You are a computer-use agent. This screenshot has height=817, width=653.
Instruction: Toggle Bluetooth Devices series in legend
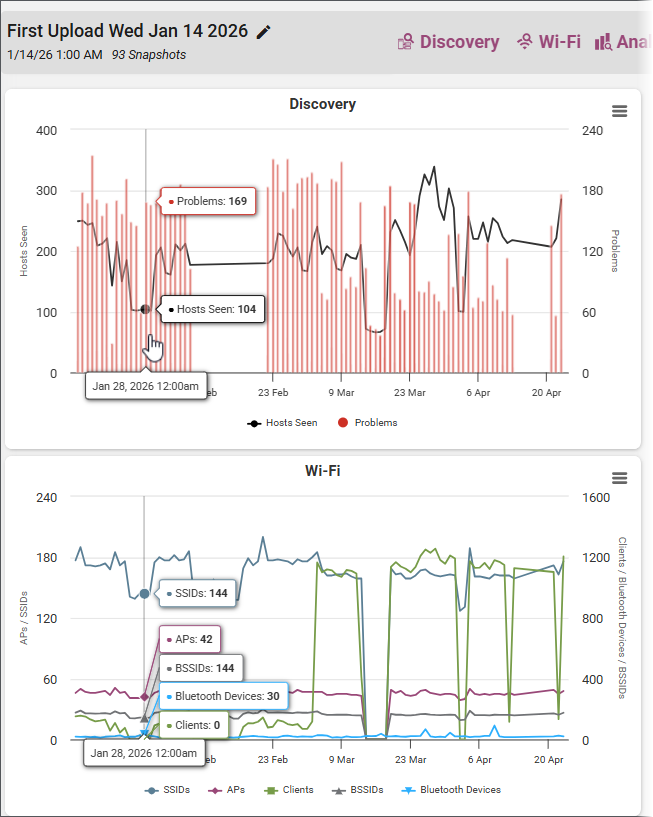[451, 790]
